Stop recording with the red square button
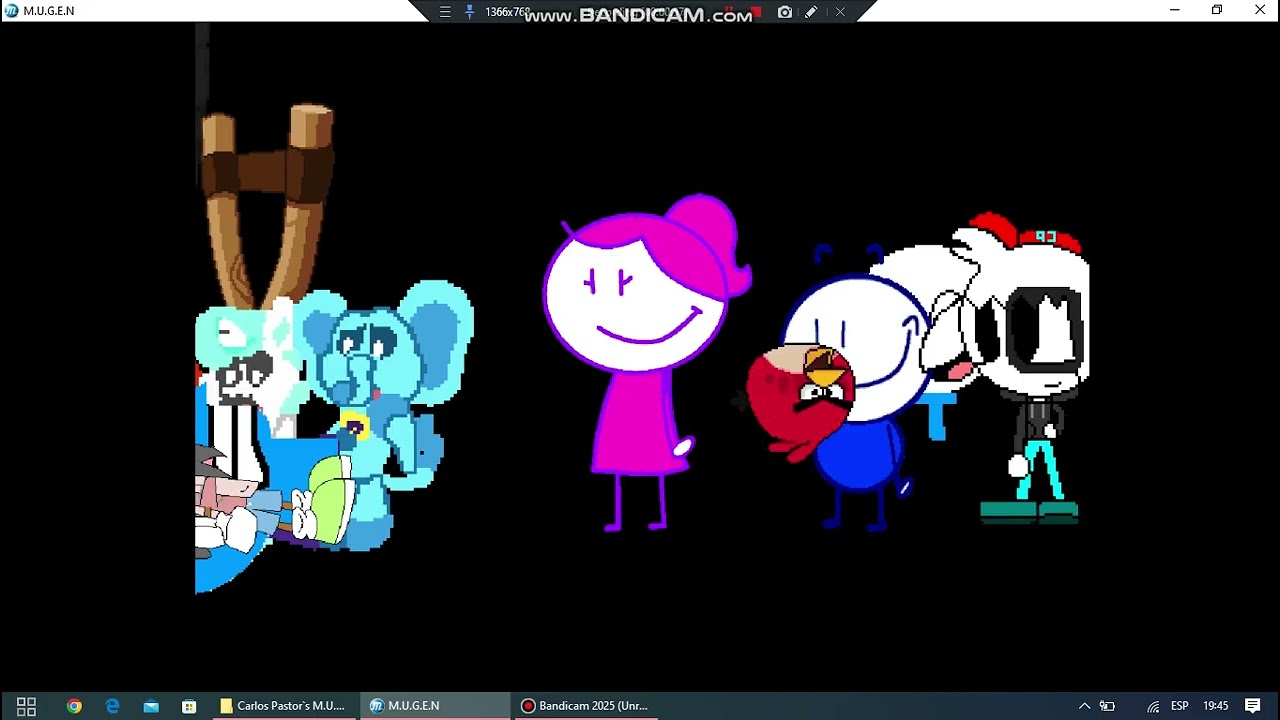The image size is (1280, 720). point(756,12)
